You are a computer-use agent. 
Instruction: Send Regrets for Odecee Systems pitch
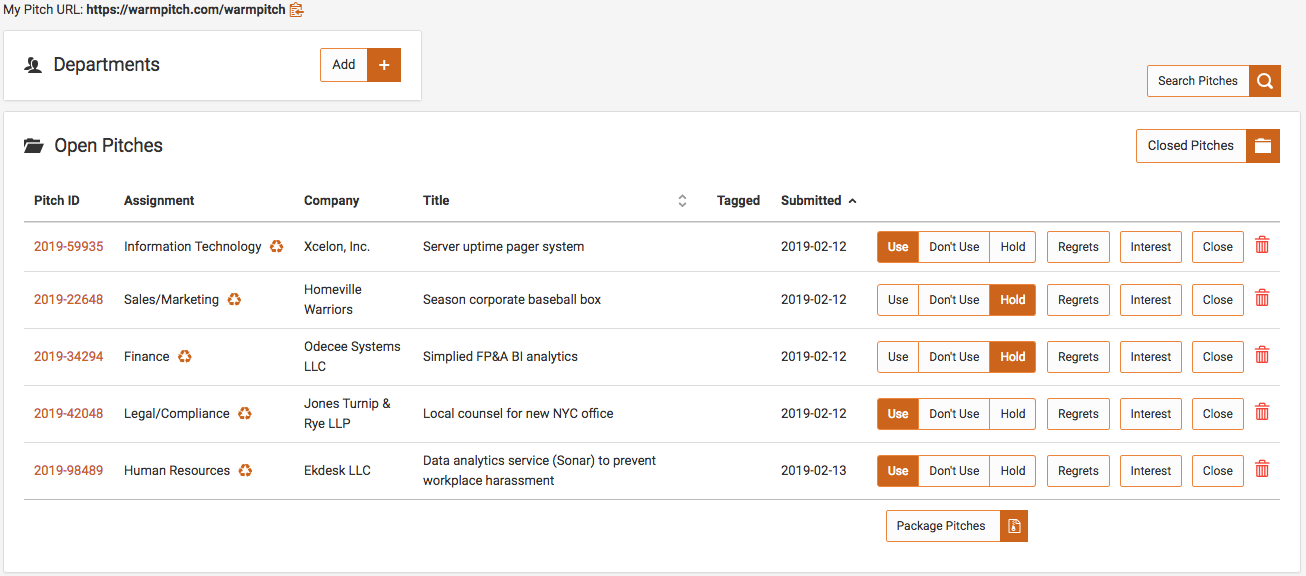1078,357
